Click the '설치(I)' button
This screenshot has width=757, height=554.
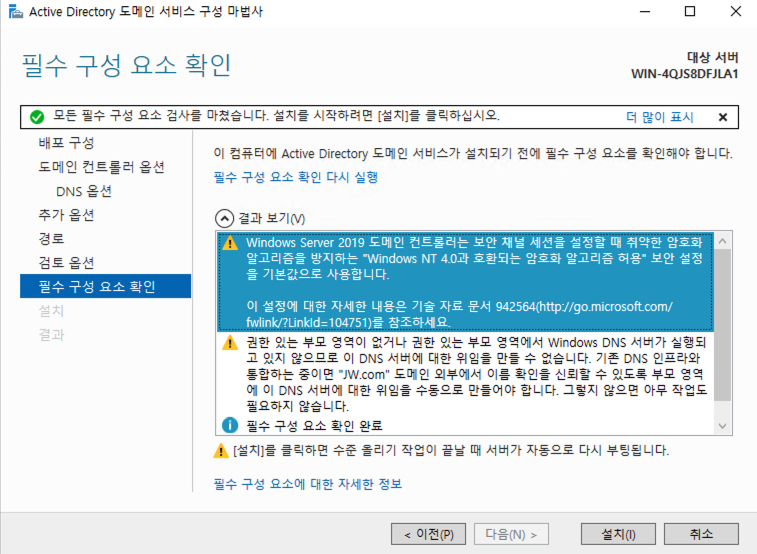(618, 534)
